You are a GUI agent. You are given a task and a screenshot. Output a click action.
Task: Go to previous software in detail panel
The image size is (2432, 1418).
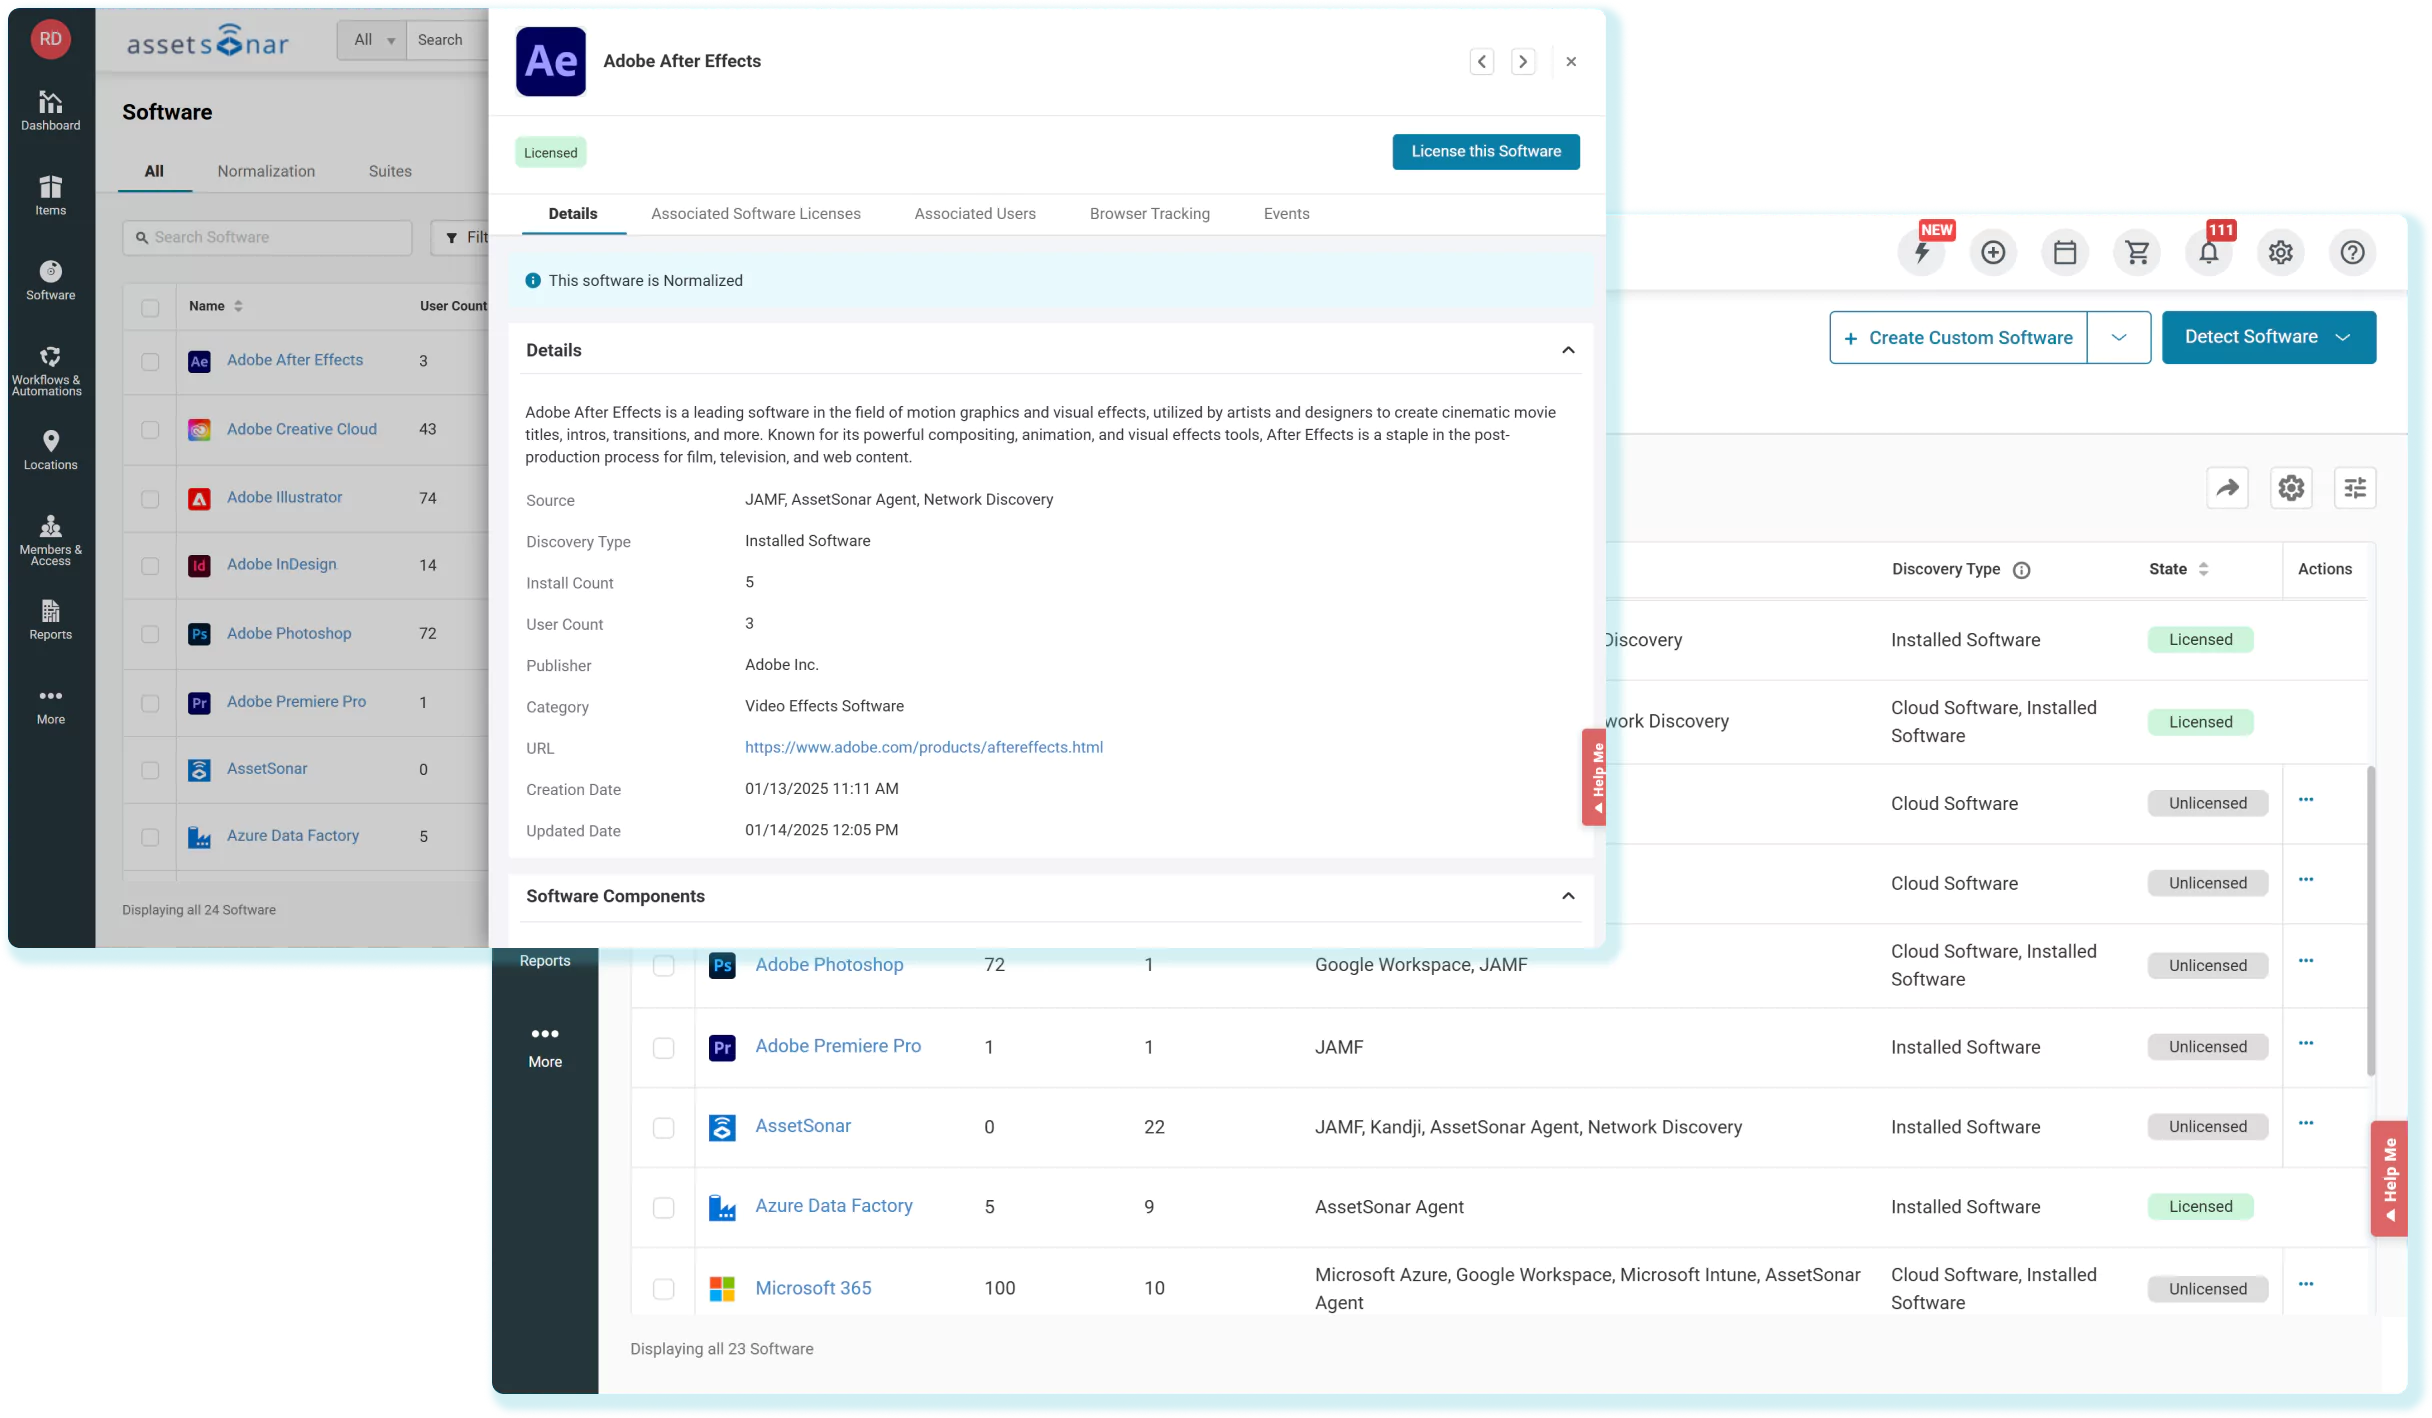click(1482, 62)
